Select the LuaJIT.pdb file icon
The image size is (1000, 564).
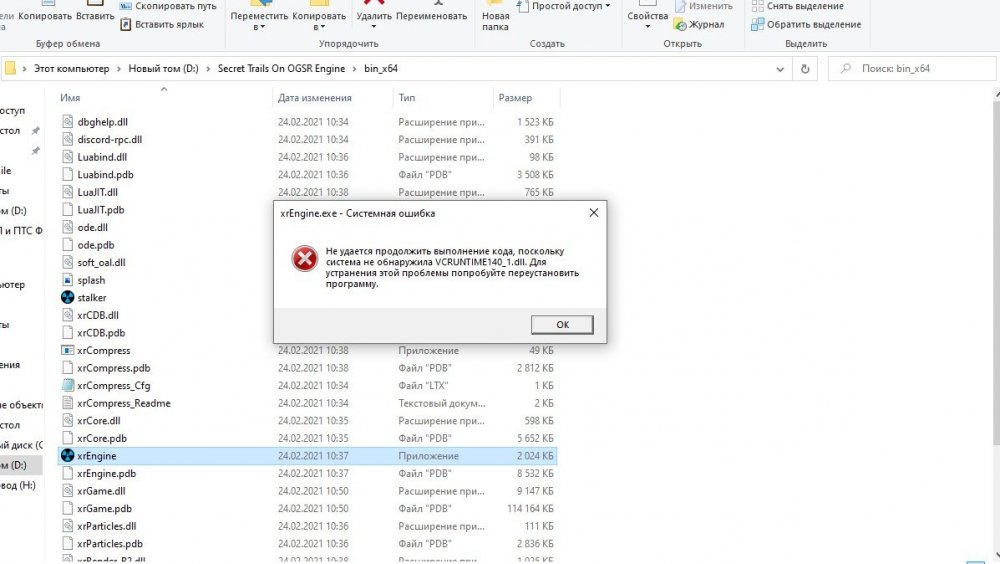pos(68,209)
